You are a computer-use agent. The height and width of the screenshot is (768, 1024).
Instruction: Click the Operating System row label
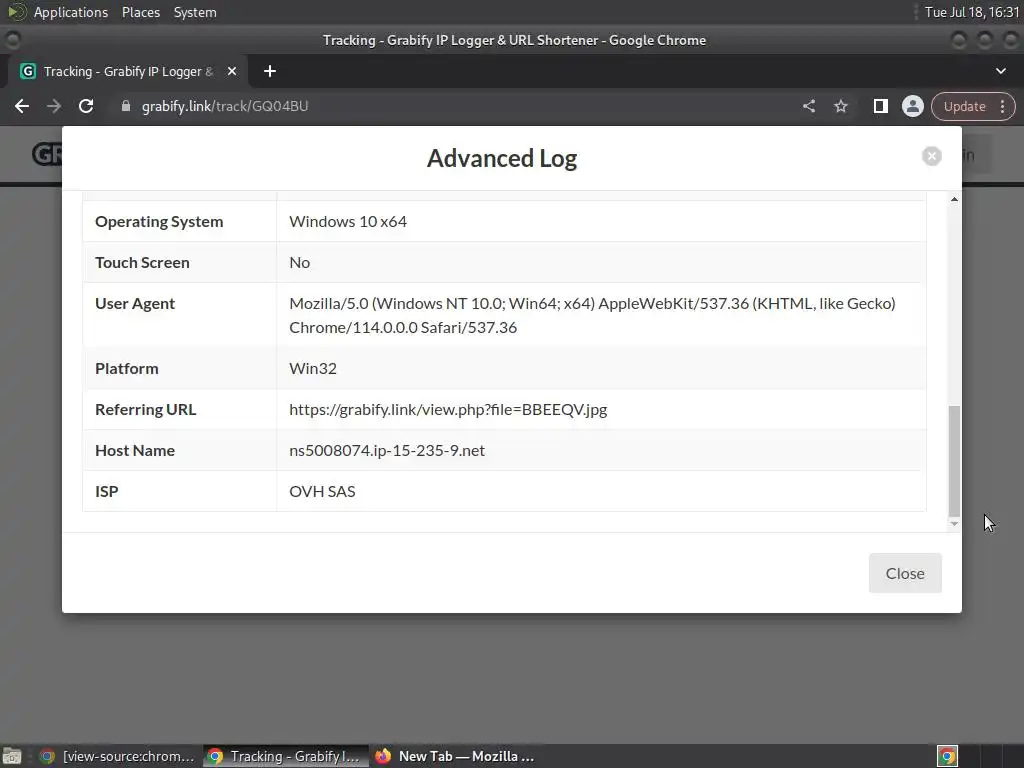point(159,221)
